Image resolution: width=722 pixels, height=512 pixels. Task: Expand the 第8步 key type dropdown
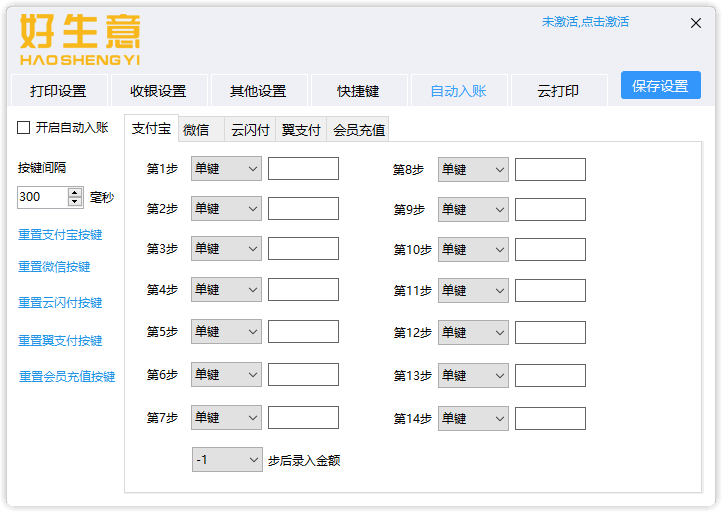click(x=473, y=169)
